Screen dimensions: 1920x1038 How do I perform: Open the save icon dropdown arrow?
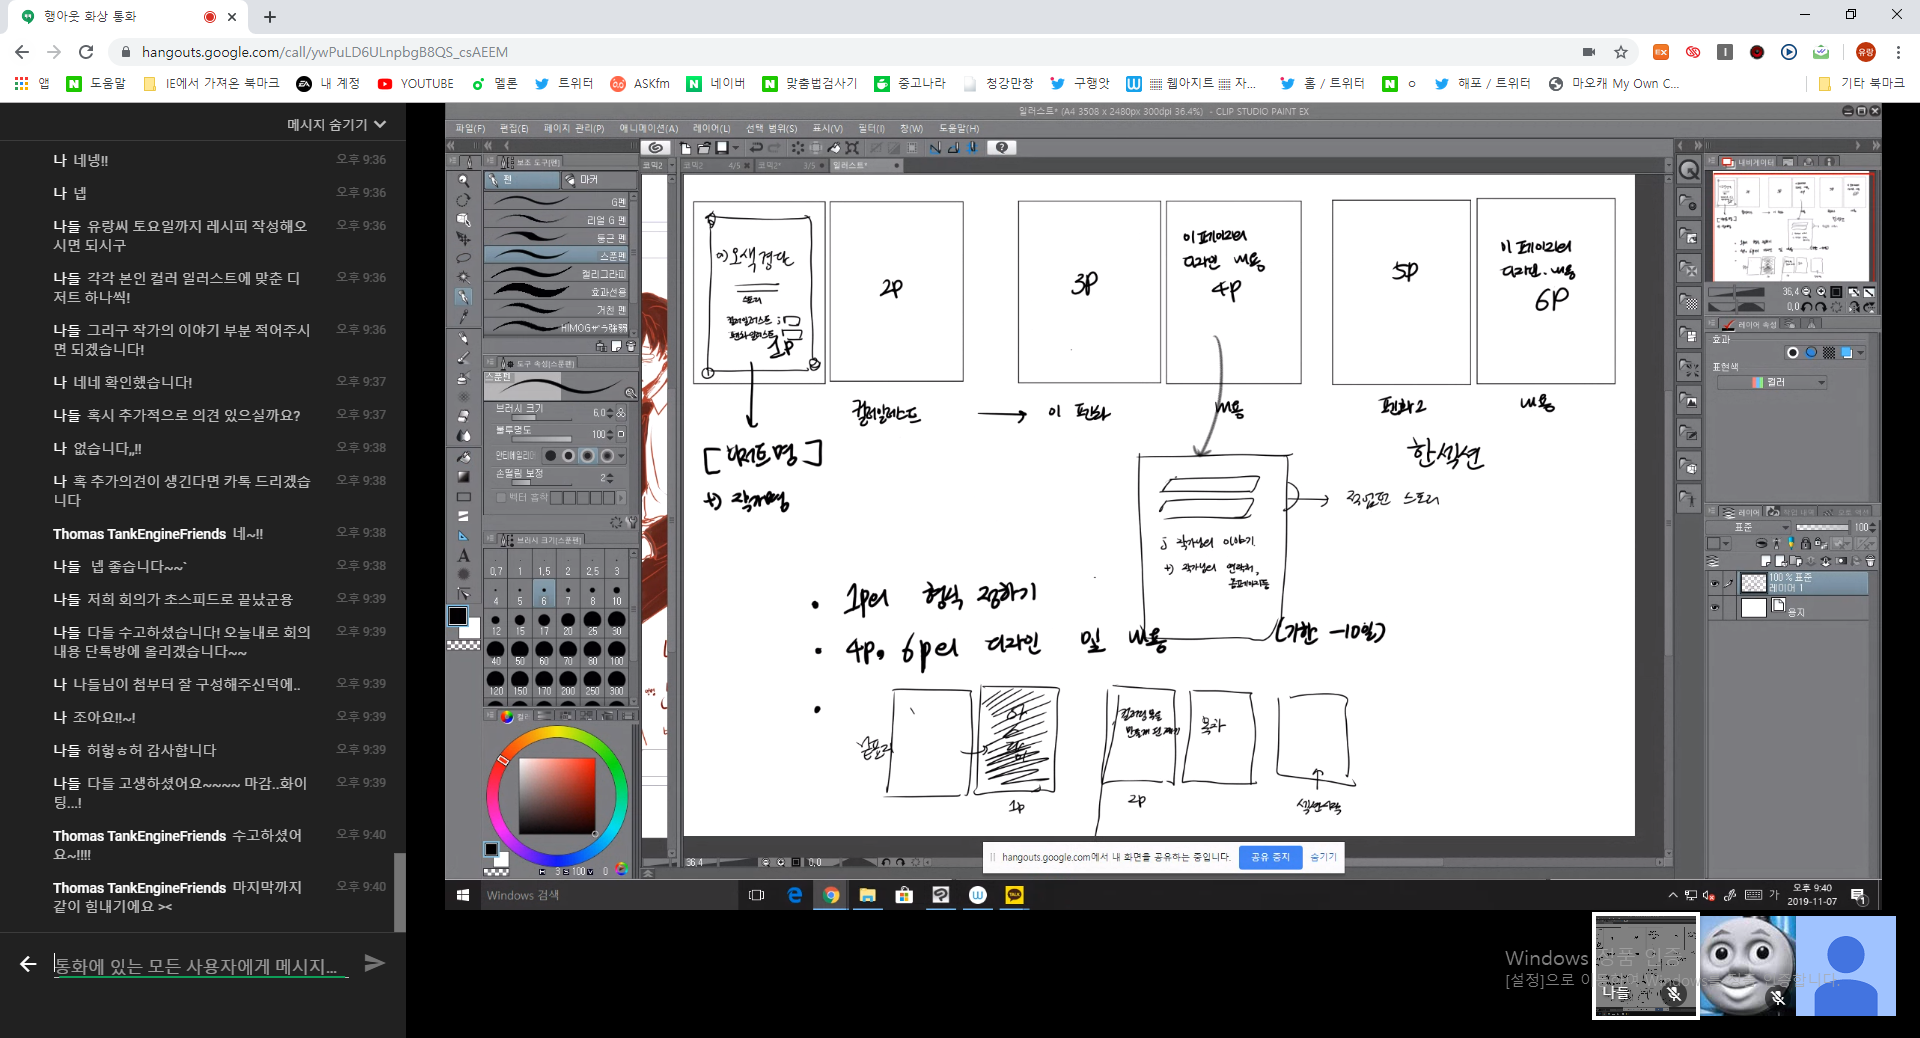736,147
